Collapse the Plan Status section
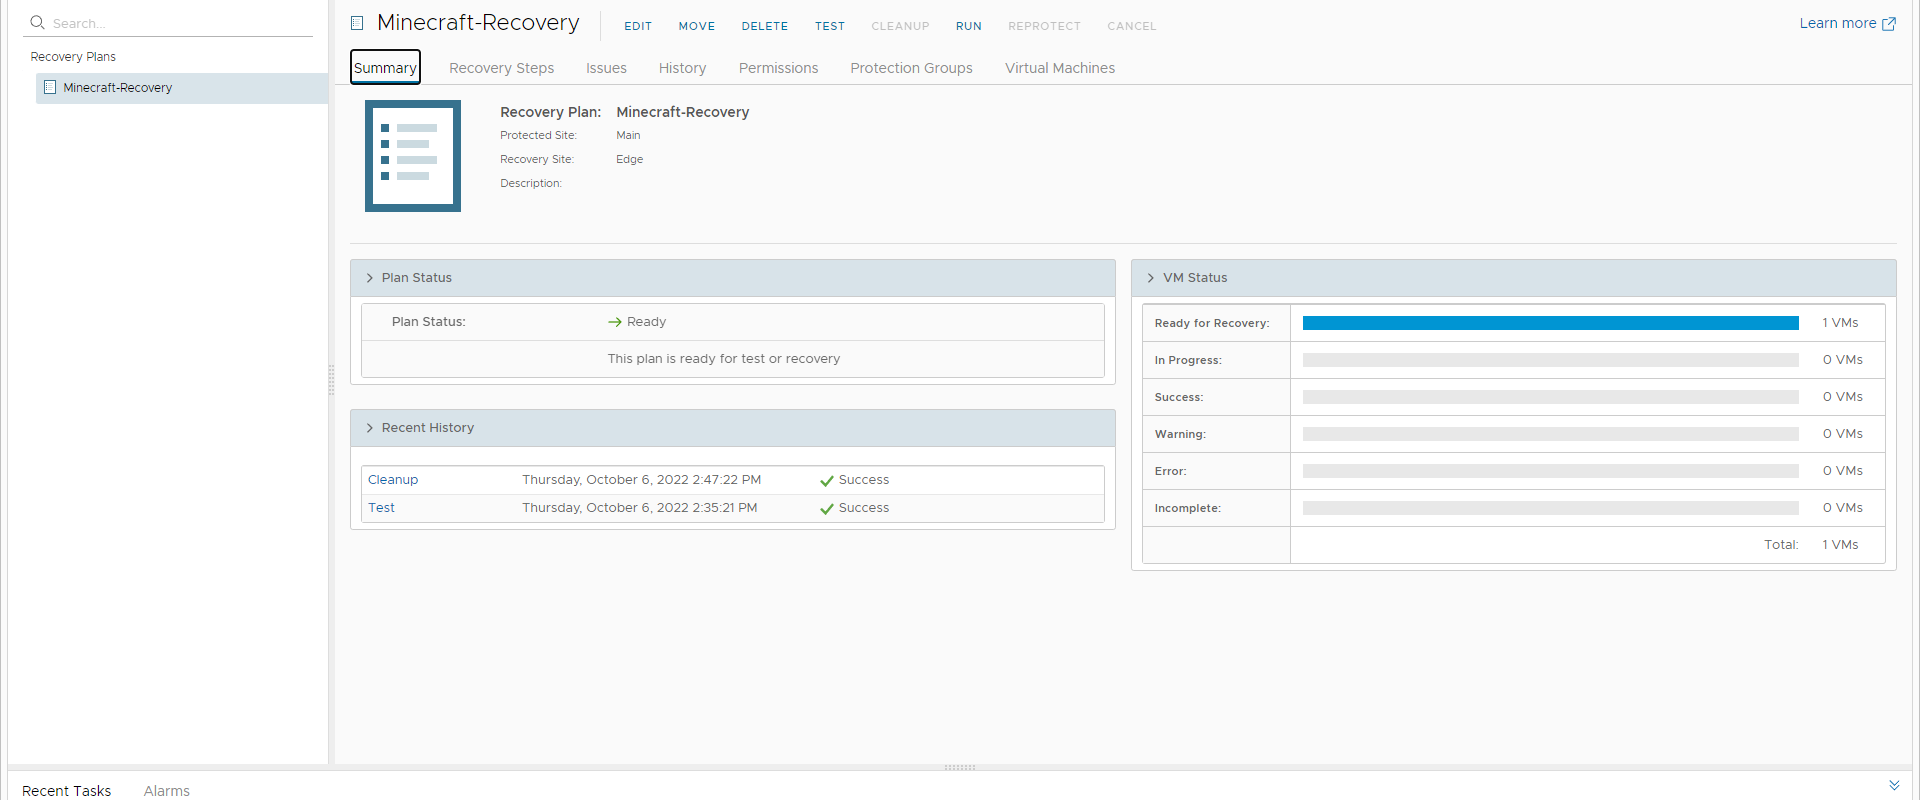Image resolution: width=1920 pixels, height=800 pixels. coord(369,278)
